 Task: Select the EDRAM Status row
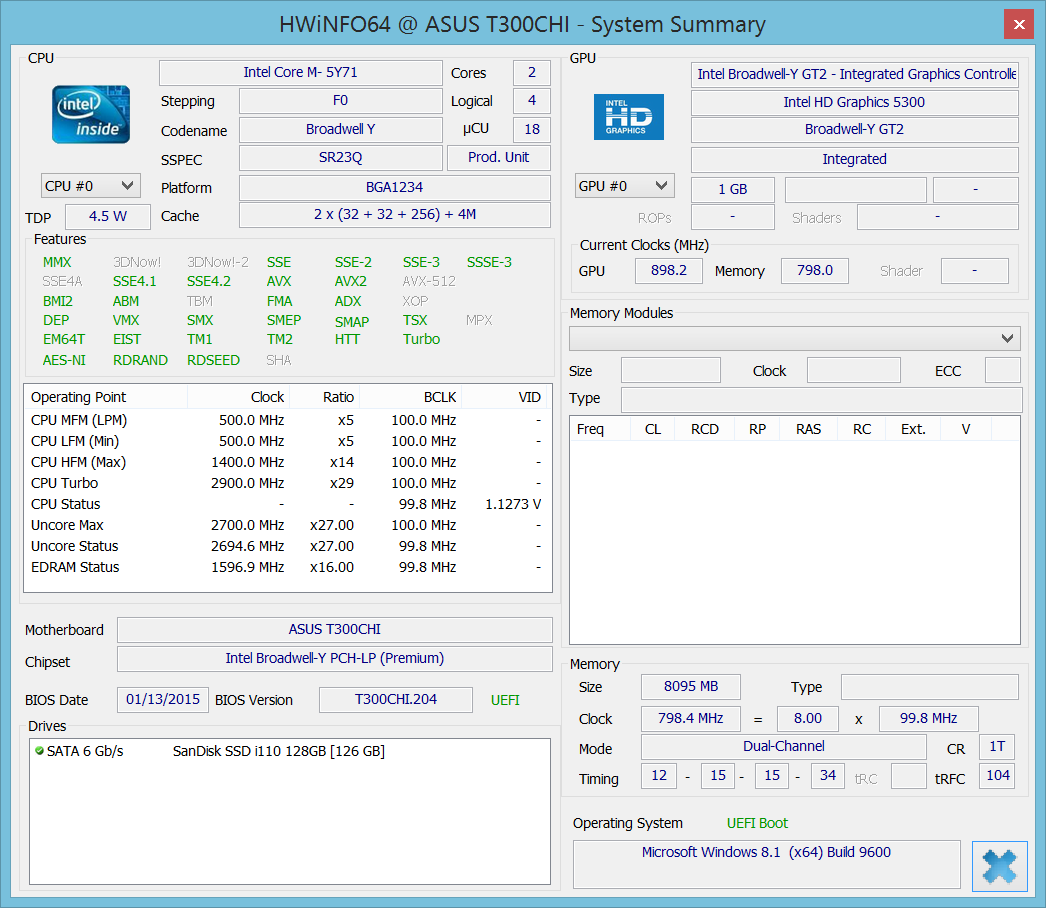[x=286, y=567]
